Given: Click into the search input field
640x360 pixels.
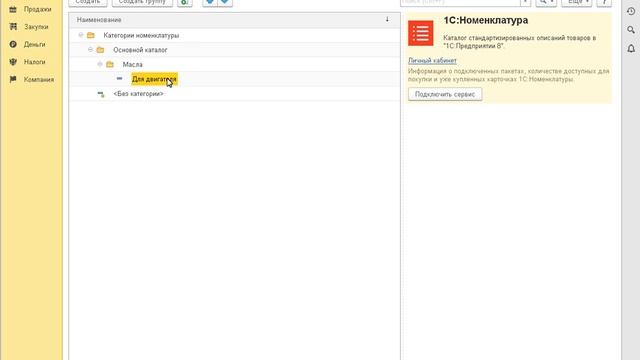Looking at the screenshot, I should click(x=460, y=2).
